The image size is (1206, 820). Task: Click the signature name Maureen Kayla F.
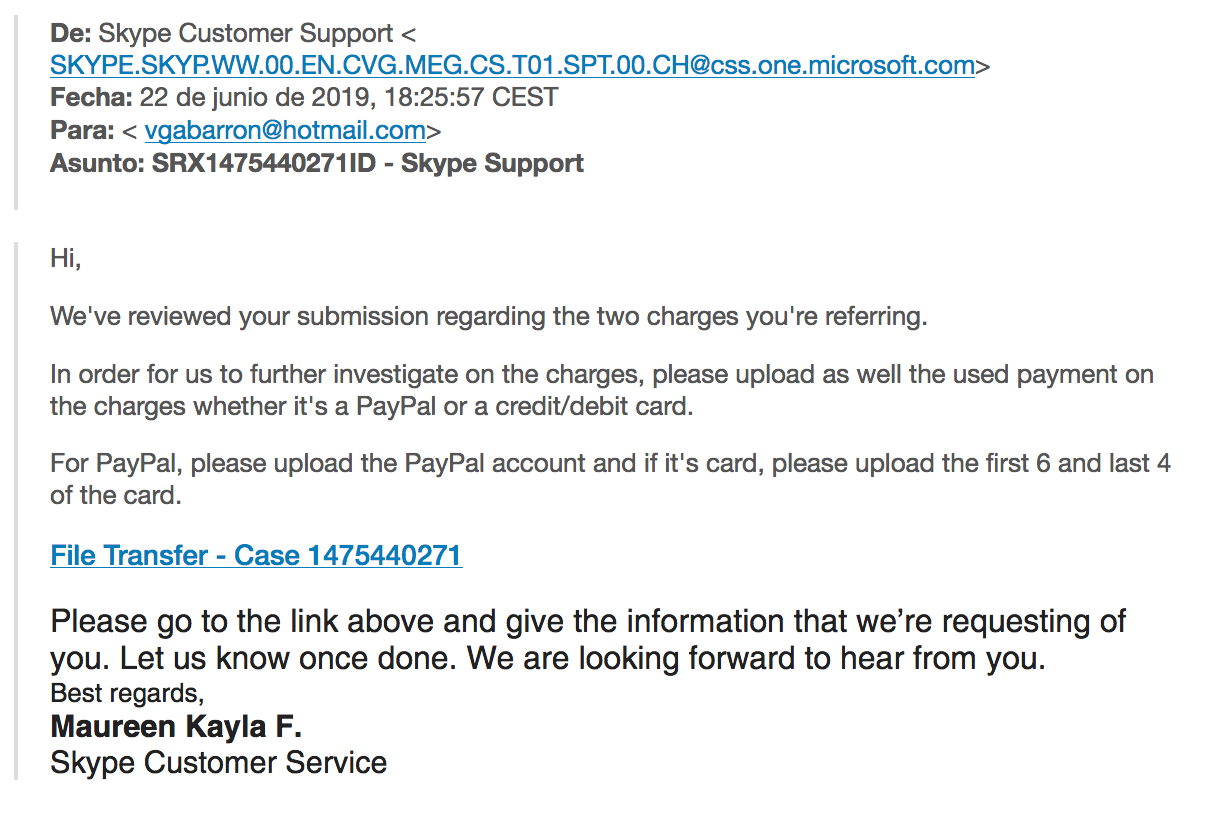[x=176, y=726]
